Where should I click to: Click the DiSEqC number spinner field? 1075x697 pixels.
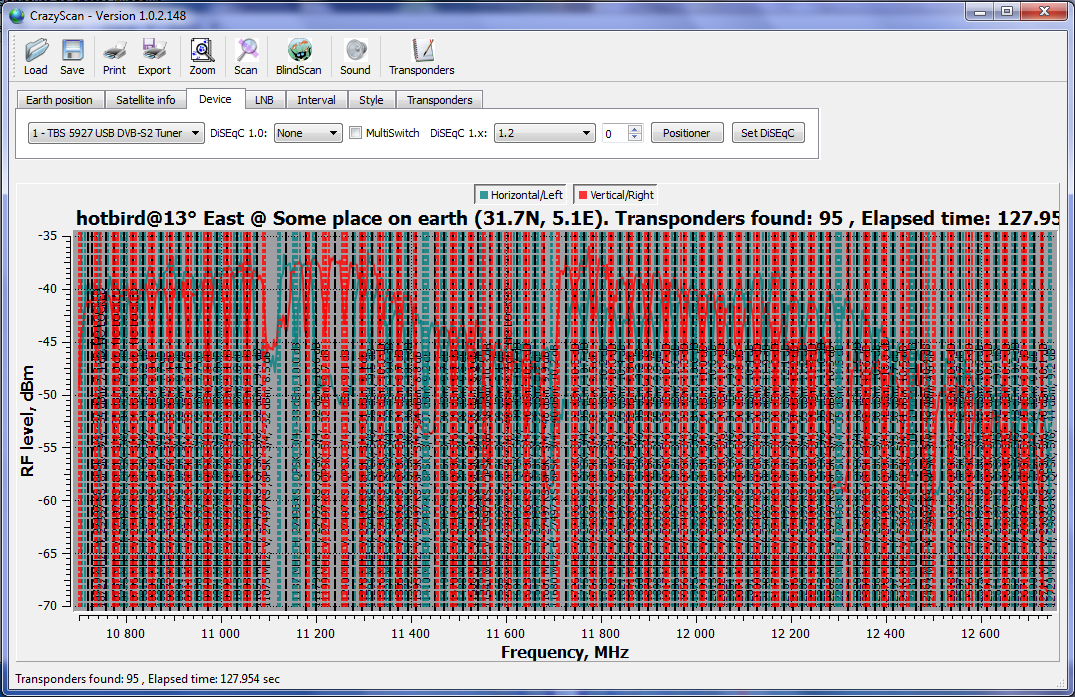click(x=614, y=133)
